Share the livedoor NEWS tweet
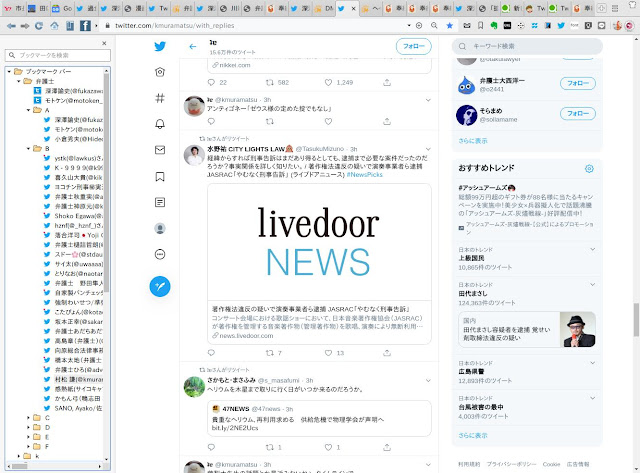The image size is (640, 473). [x=387, y=353]
